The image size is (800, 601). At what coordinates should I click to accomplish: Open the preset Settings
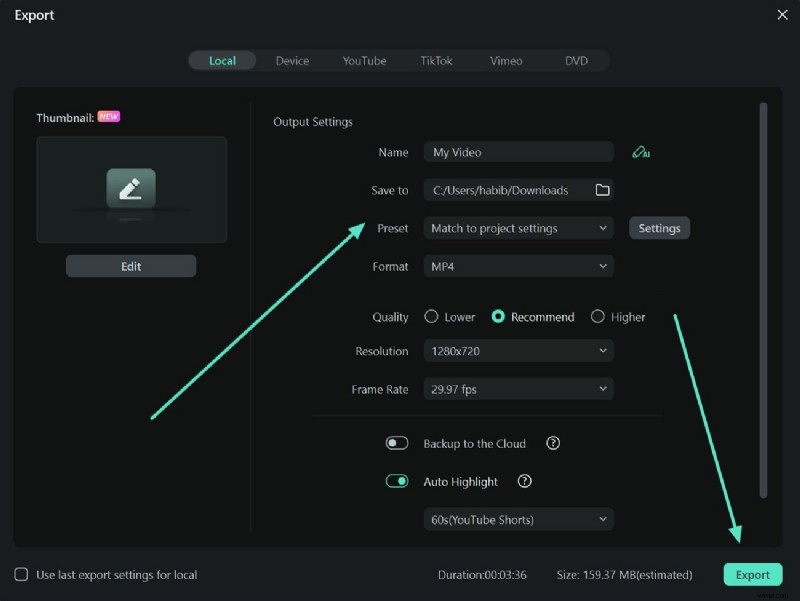659,228
